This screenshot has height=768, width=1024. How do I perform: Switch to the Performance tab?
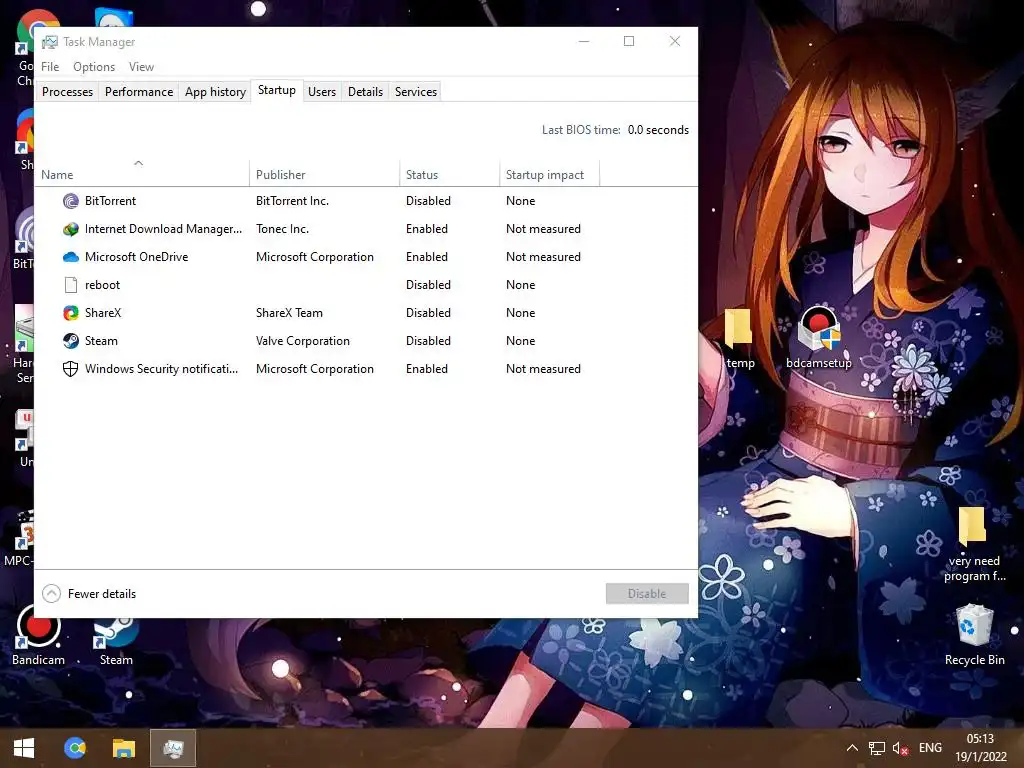pyautogui.click(x=139, y=92)
